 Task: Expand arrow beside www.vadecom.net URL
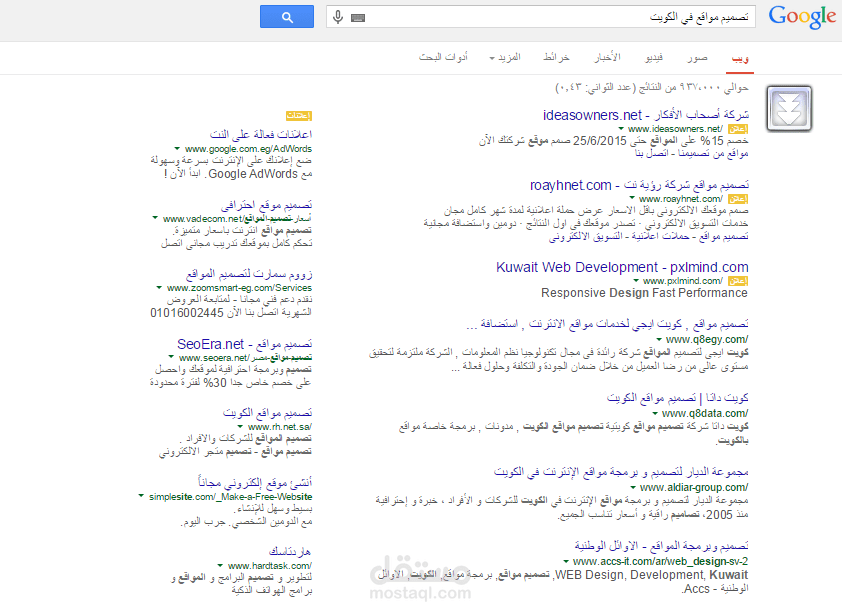pos(155,218)
